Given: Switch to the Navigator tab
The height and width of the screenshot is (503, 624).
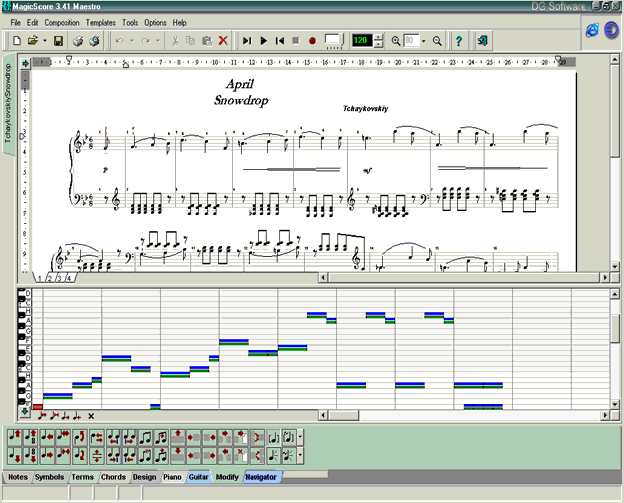Looking at the screenshot, I should pos(261,477).
